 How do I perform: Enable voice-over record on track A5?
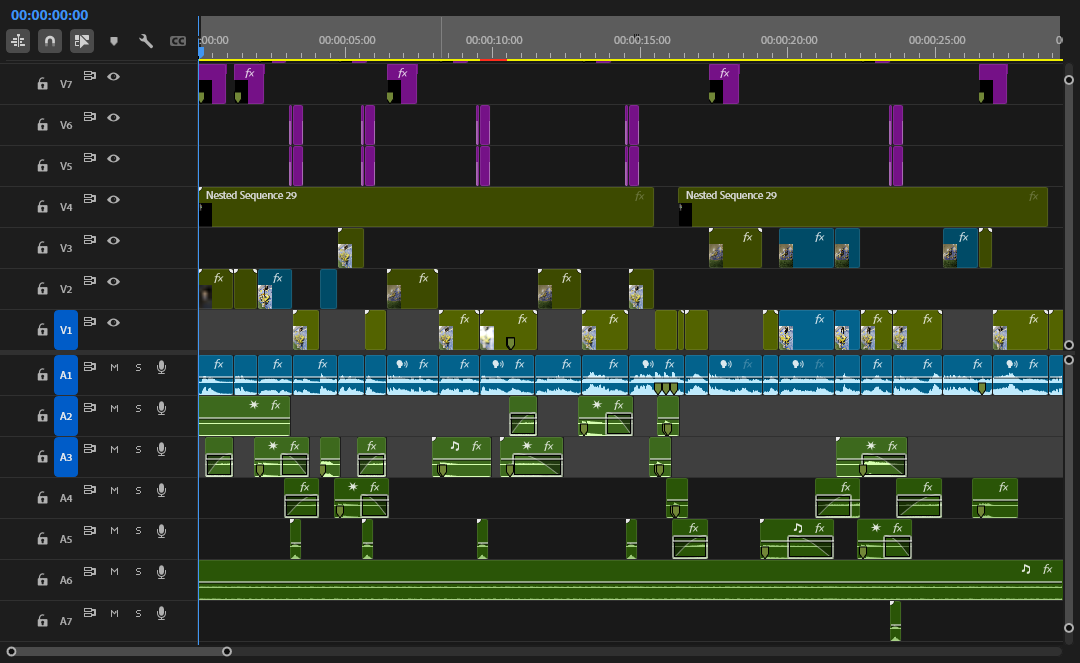(x=161, y=531)
